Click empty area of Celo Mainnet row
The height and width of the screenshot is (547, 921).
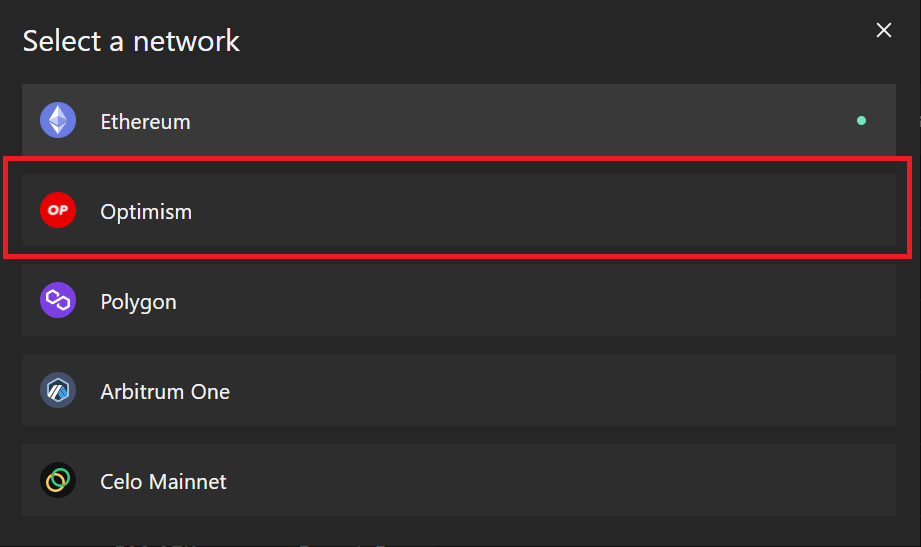pyautogui.click(x=529, y=480)
